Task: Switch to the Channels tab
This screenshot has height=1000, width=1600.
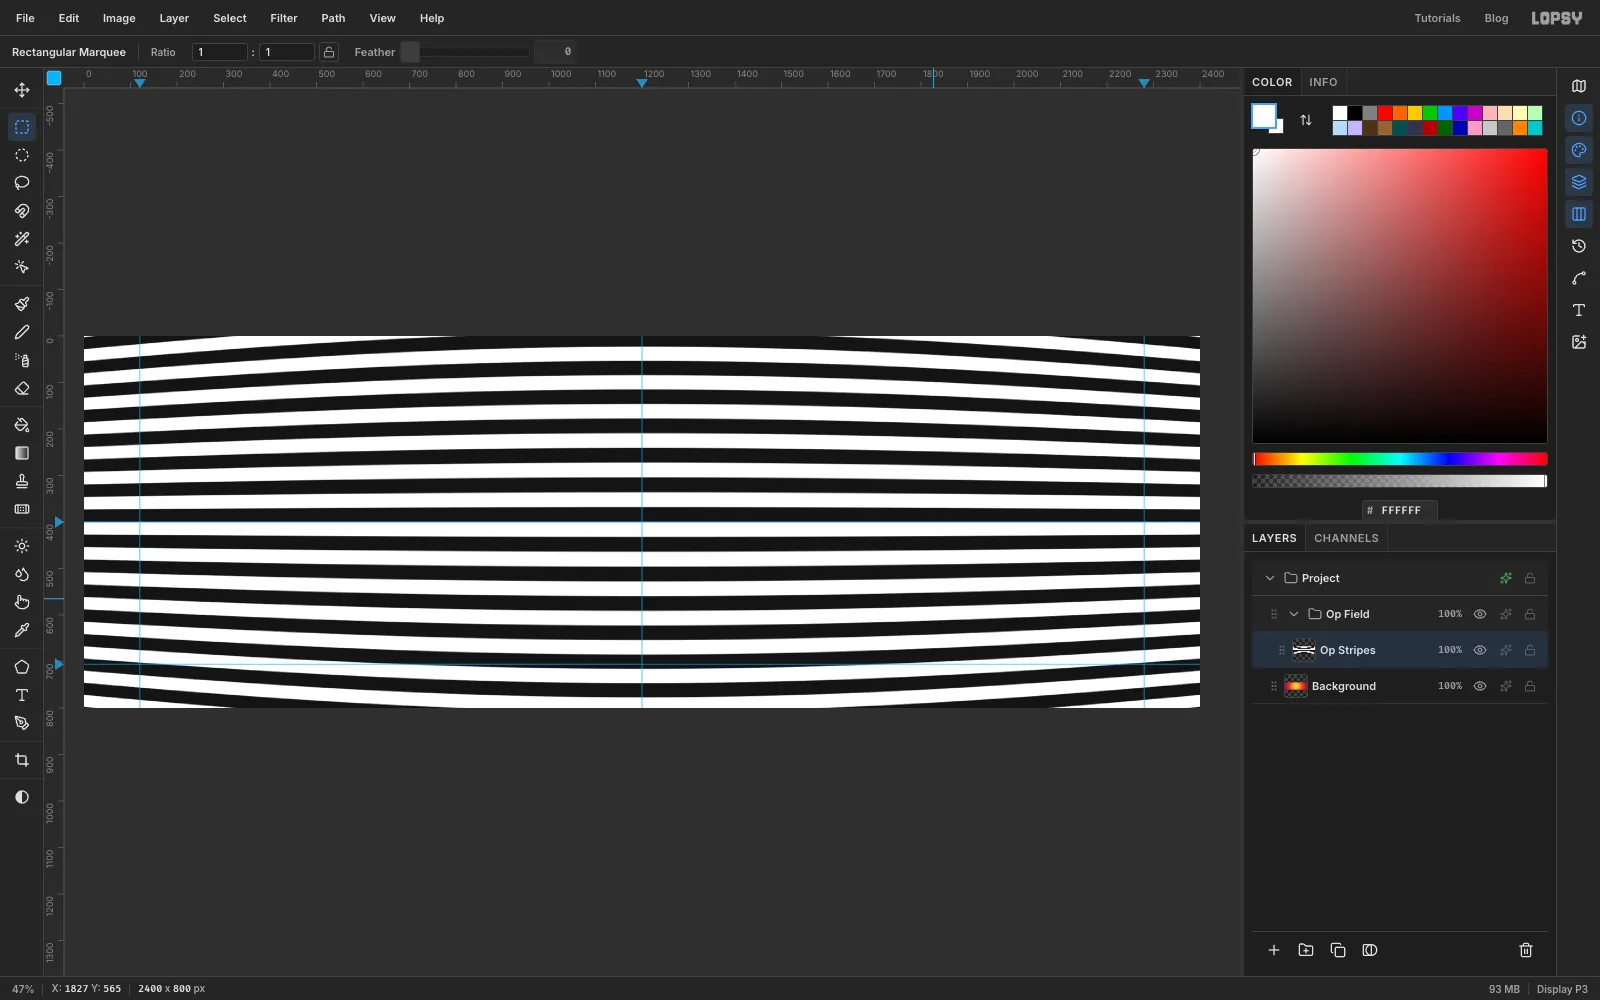Action: [1346, 538]
